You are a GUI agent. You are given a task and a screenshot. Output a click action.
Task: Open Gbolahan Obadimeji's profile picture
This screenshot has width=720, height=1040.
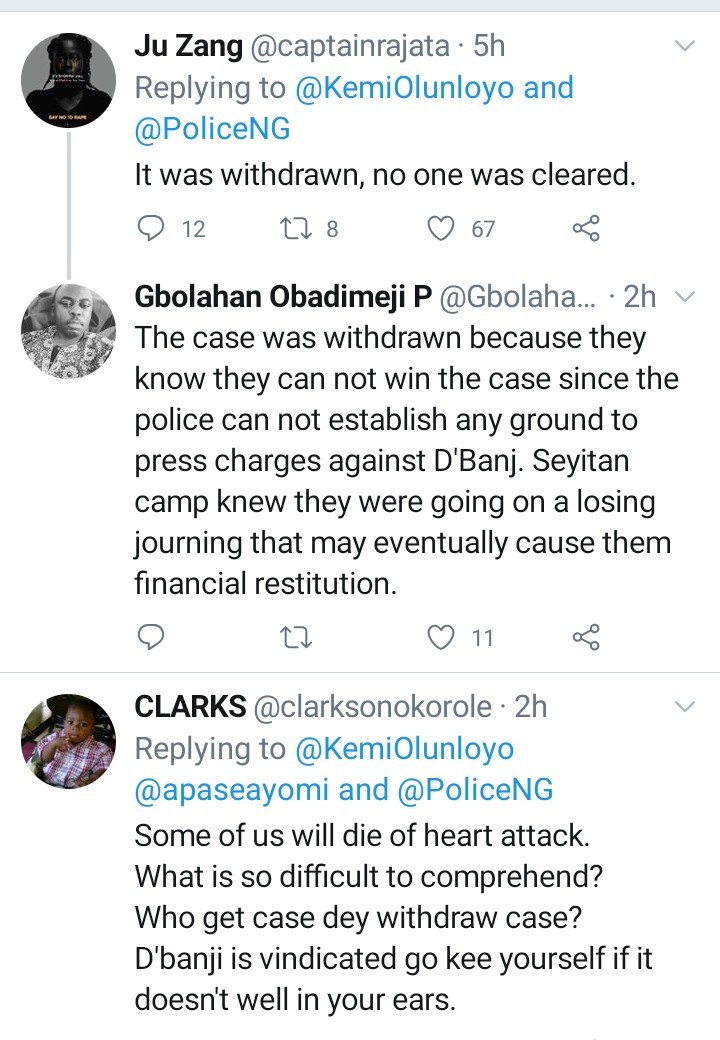pyautogui.click(x=67, y=331)
